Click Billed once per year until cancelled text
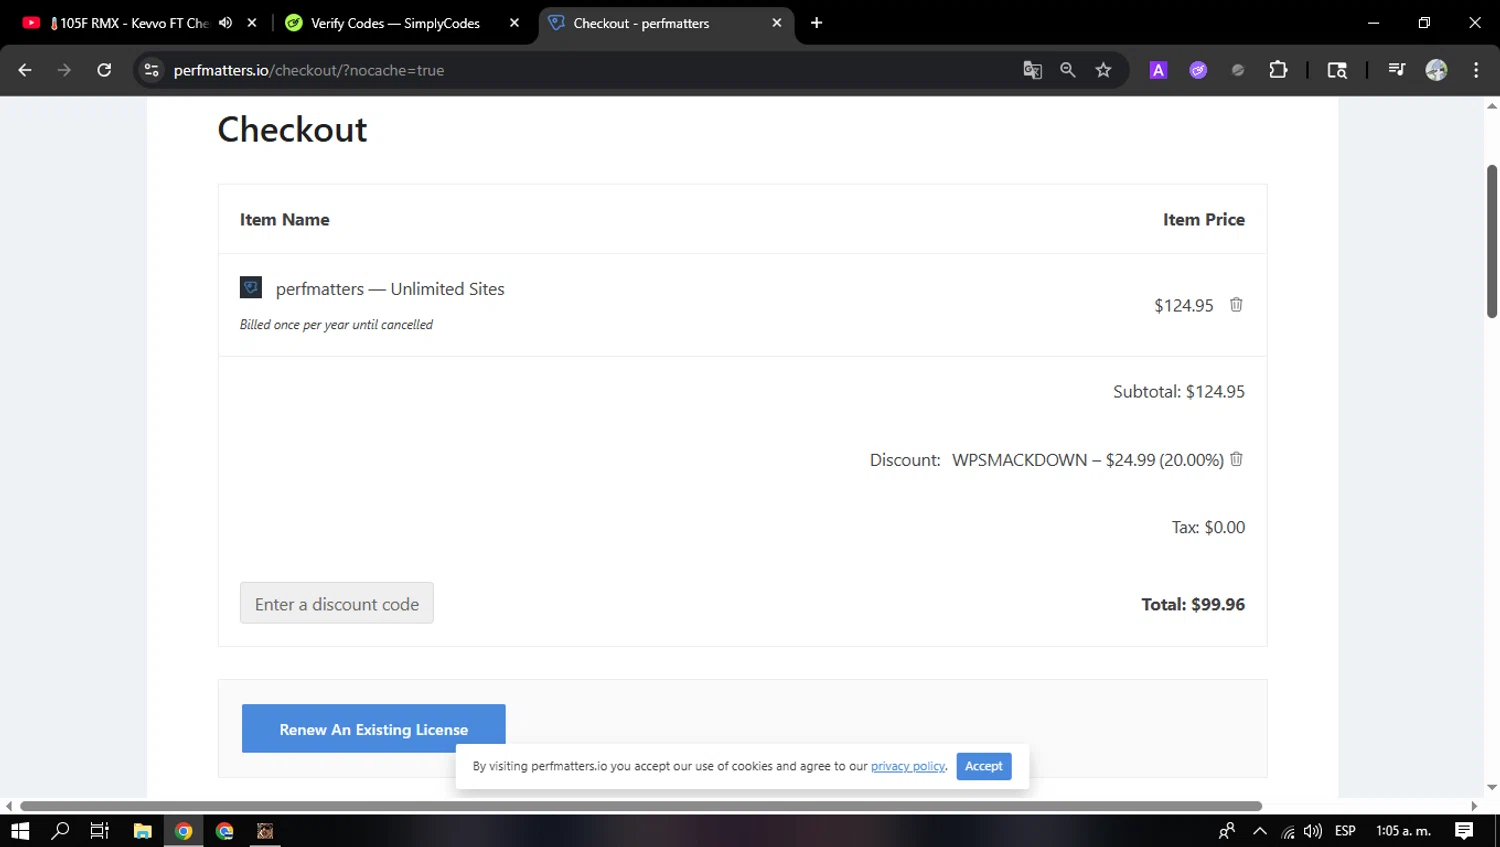 [x=336, y=325]
